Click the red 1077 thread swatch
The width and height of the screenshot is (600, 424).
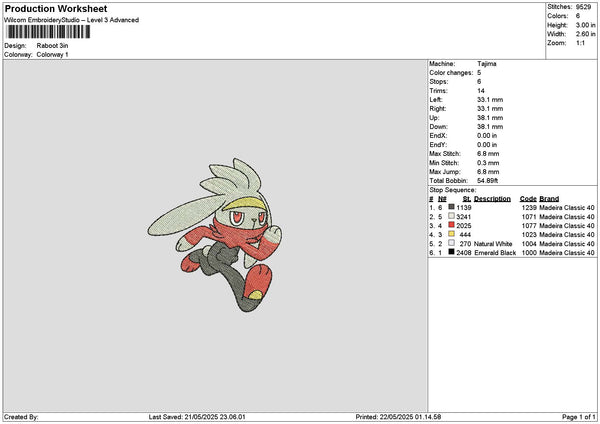[x=452, y=225]
